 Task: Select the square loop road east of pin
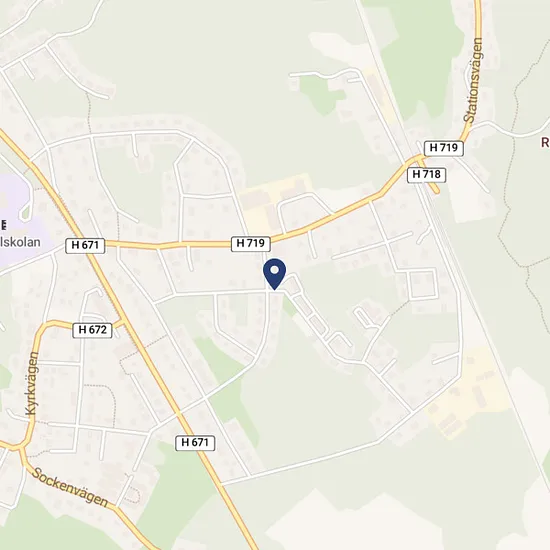pyautogui.click(x=423, y=284)
